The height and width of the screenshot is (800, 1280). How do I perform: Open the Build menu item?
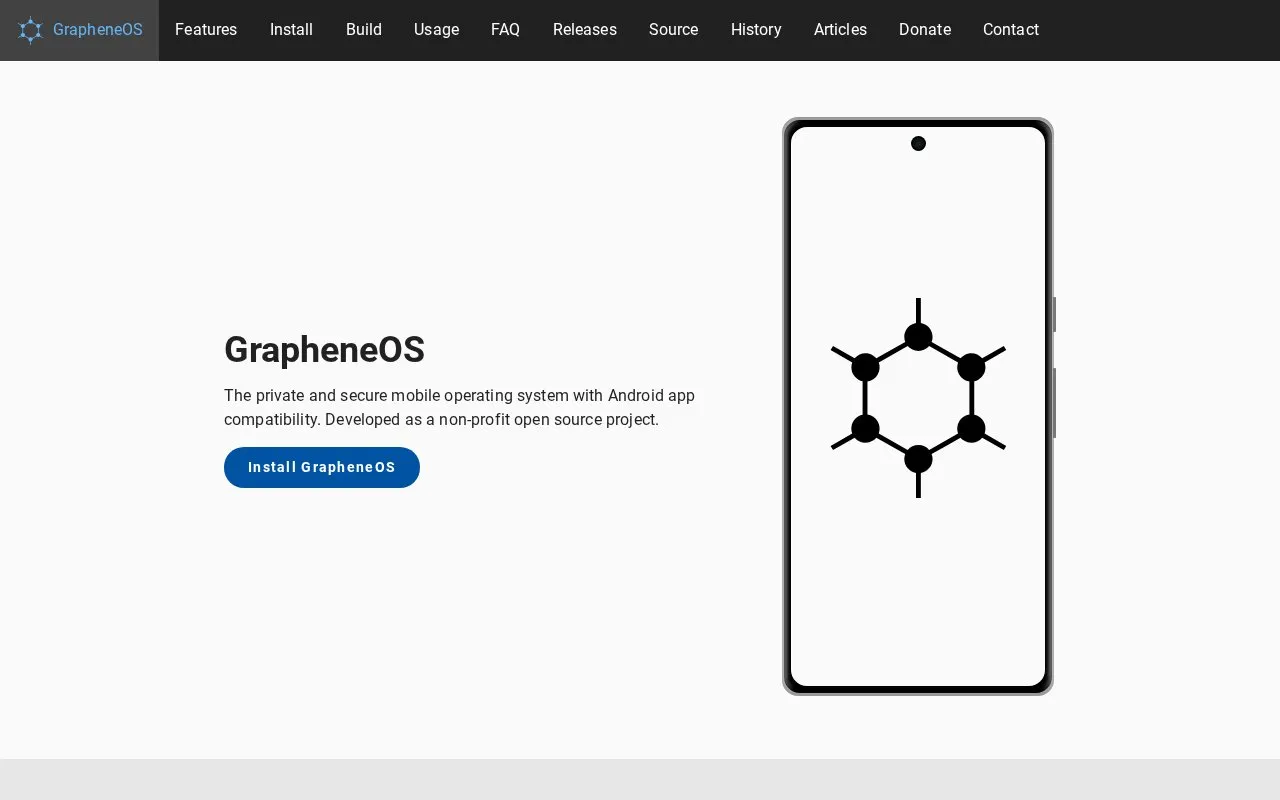coord(364,30)
